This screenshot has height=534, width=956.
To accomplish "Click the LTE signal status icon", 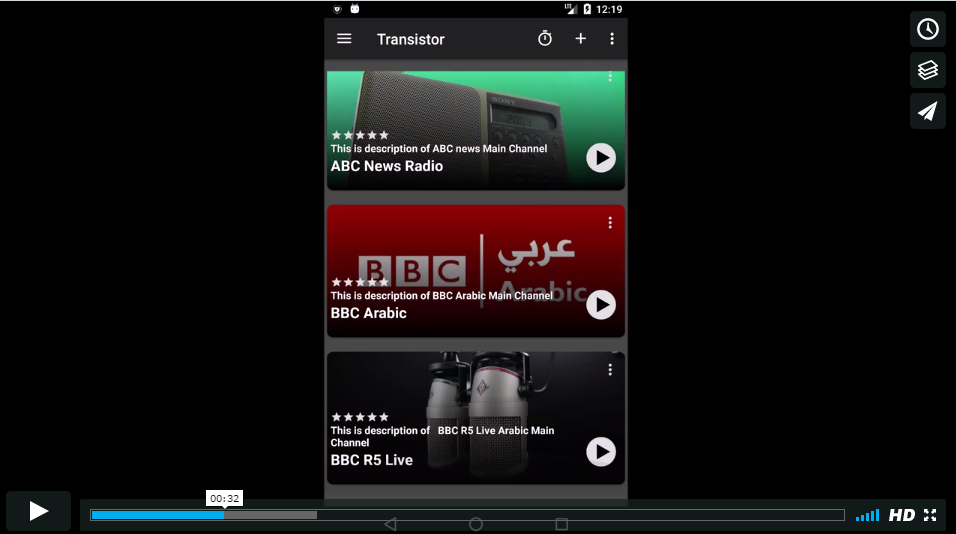I will tap(571, 9).
